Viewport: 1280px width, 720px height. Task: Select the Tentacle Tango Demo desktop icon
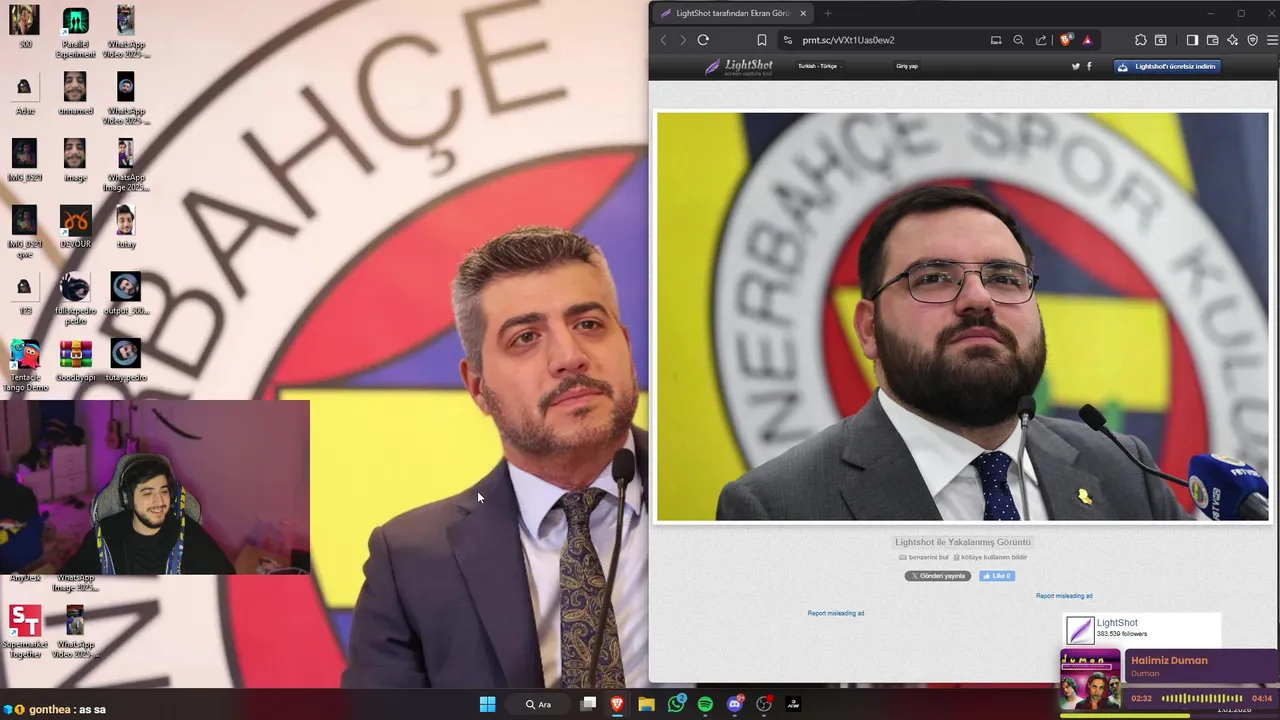(x=25, y=366)
